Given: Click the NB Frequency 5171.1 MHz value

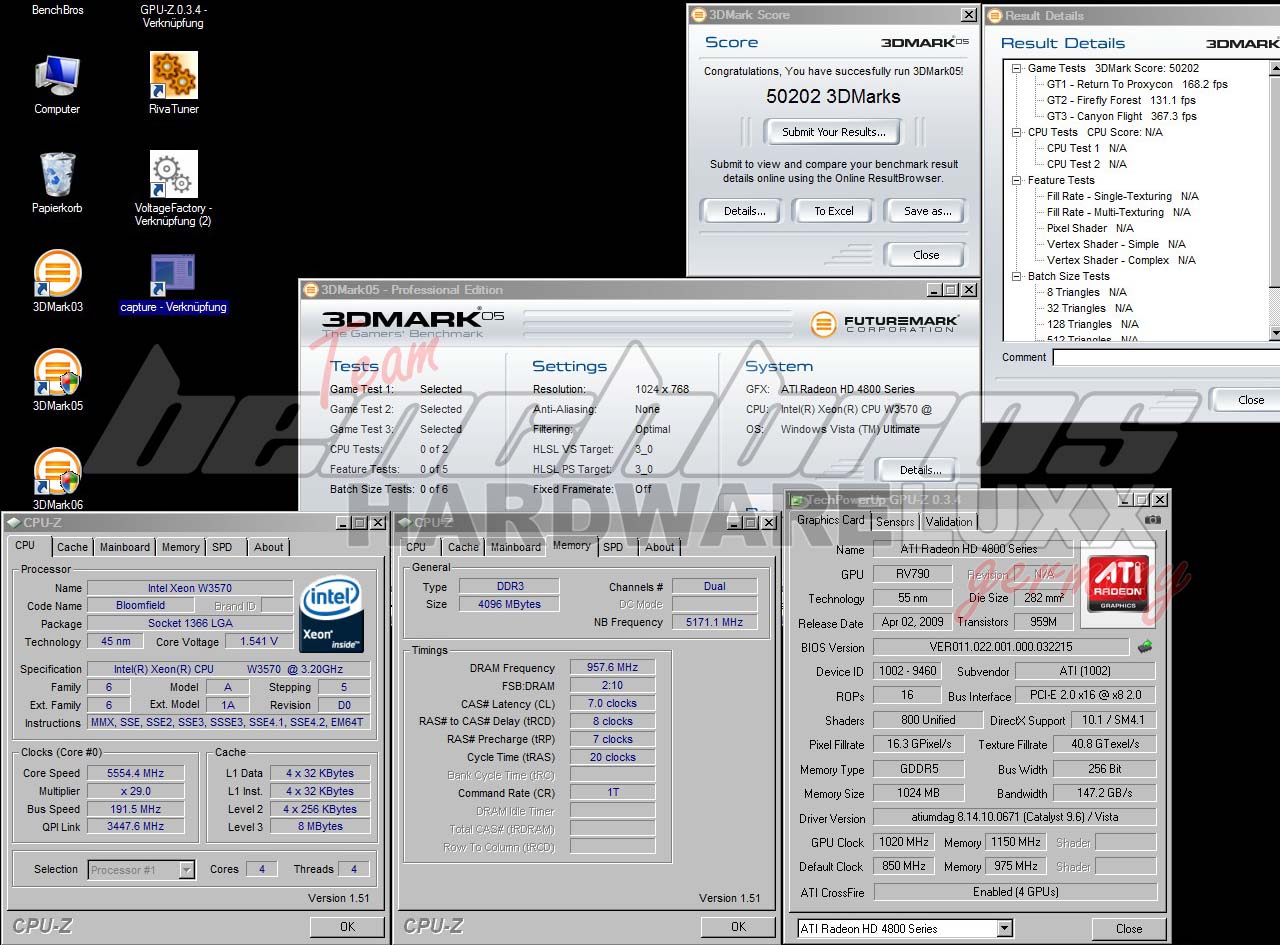Looking at the screenshot, I should pyautogui.click(x=714, y=622).
